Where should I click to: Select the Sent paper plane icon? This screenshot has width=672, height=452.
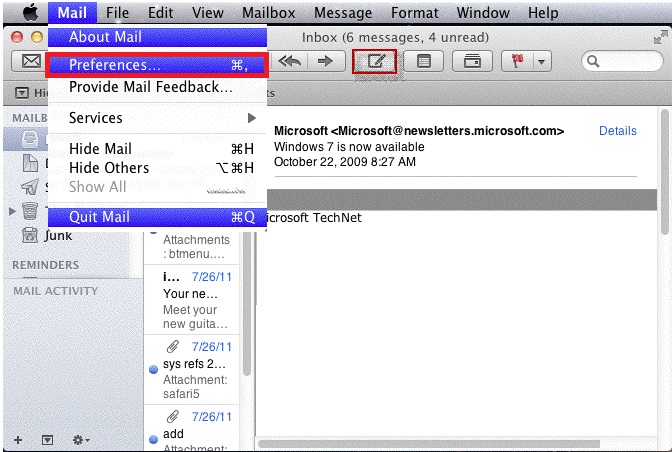(30, 187)
